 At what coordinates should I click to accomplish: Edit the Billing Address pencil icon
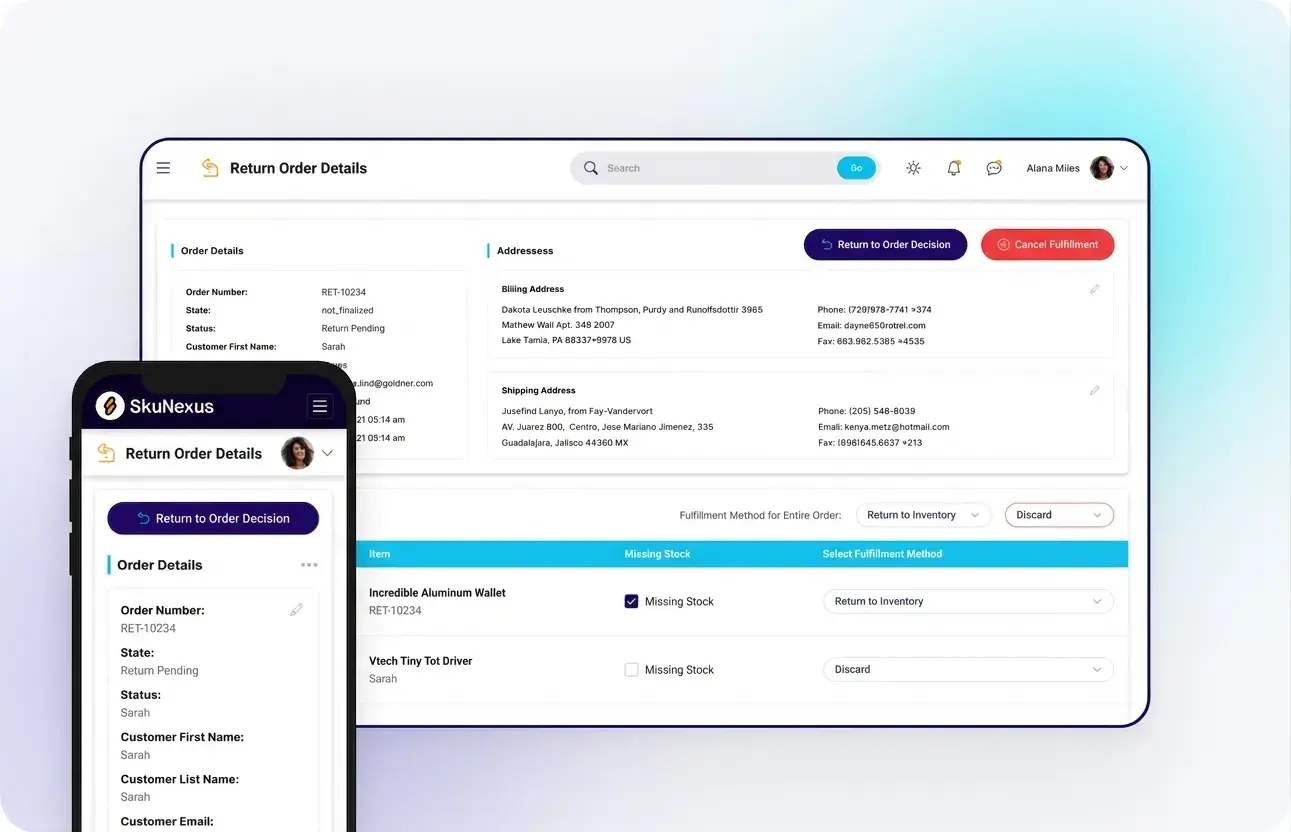click(1094, 289)
